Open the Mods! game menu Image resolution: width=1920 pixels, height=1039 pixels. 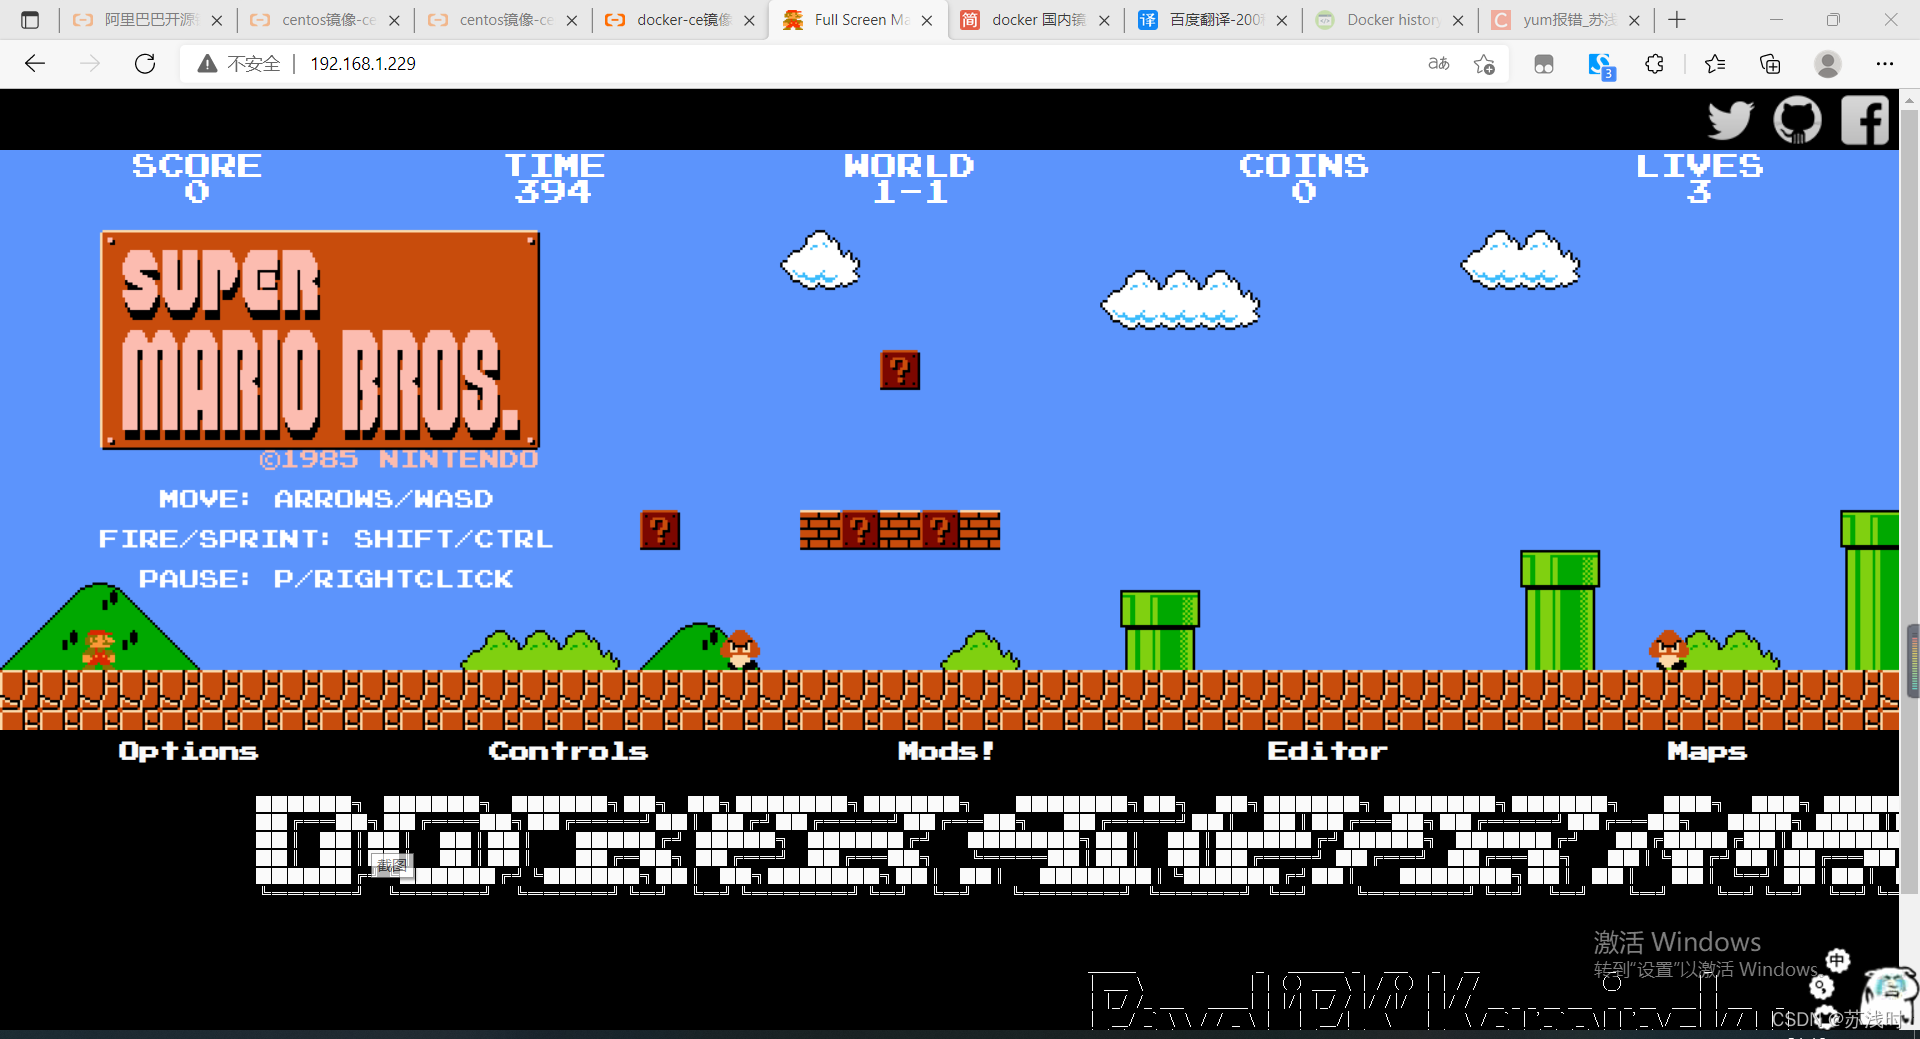pos(946,751)
